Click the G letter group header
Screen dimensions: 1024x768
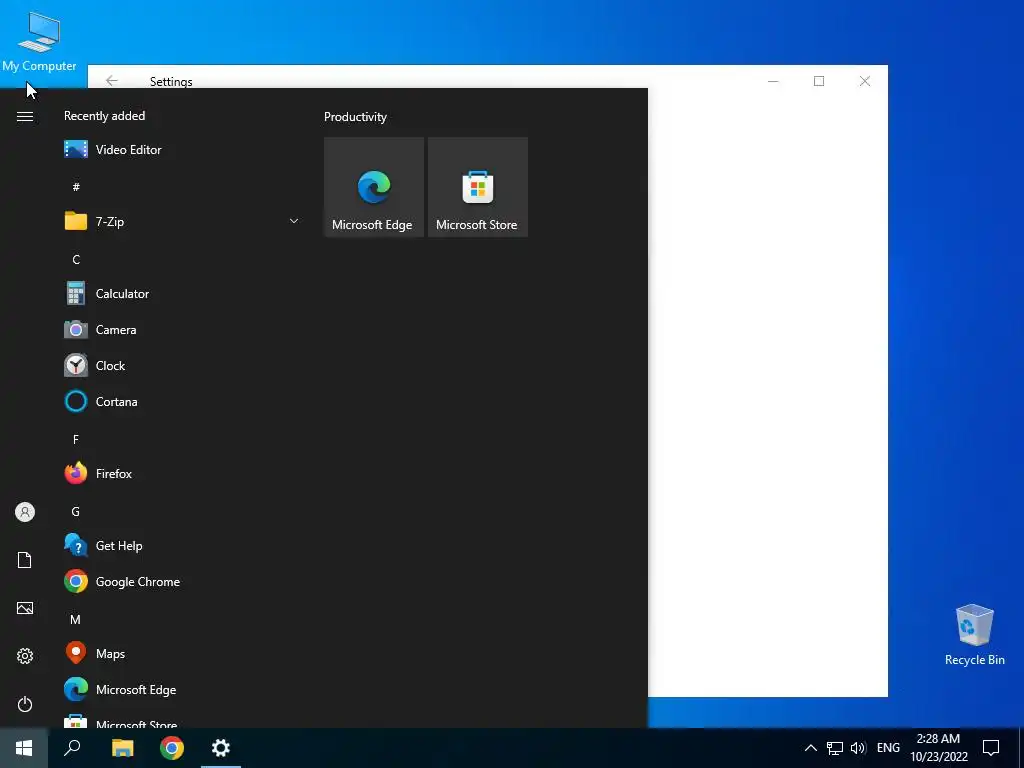click(76, 511)
